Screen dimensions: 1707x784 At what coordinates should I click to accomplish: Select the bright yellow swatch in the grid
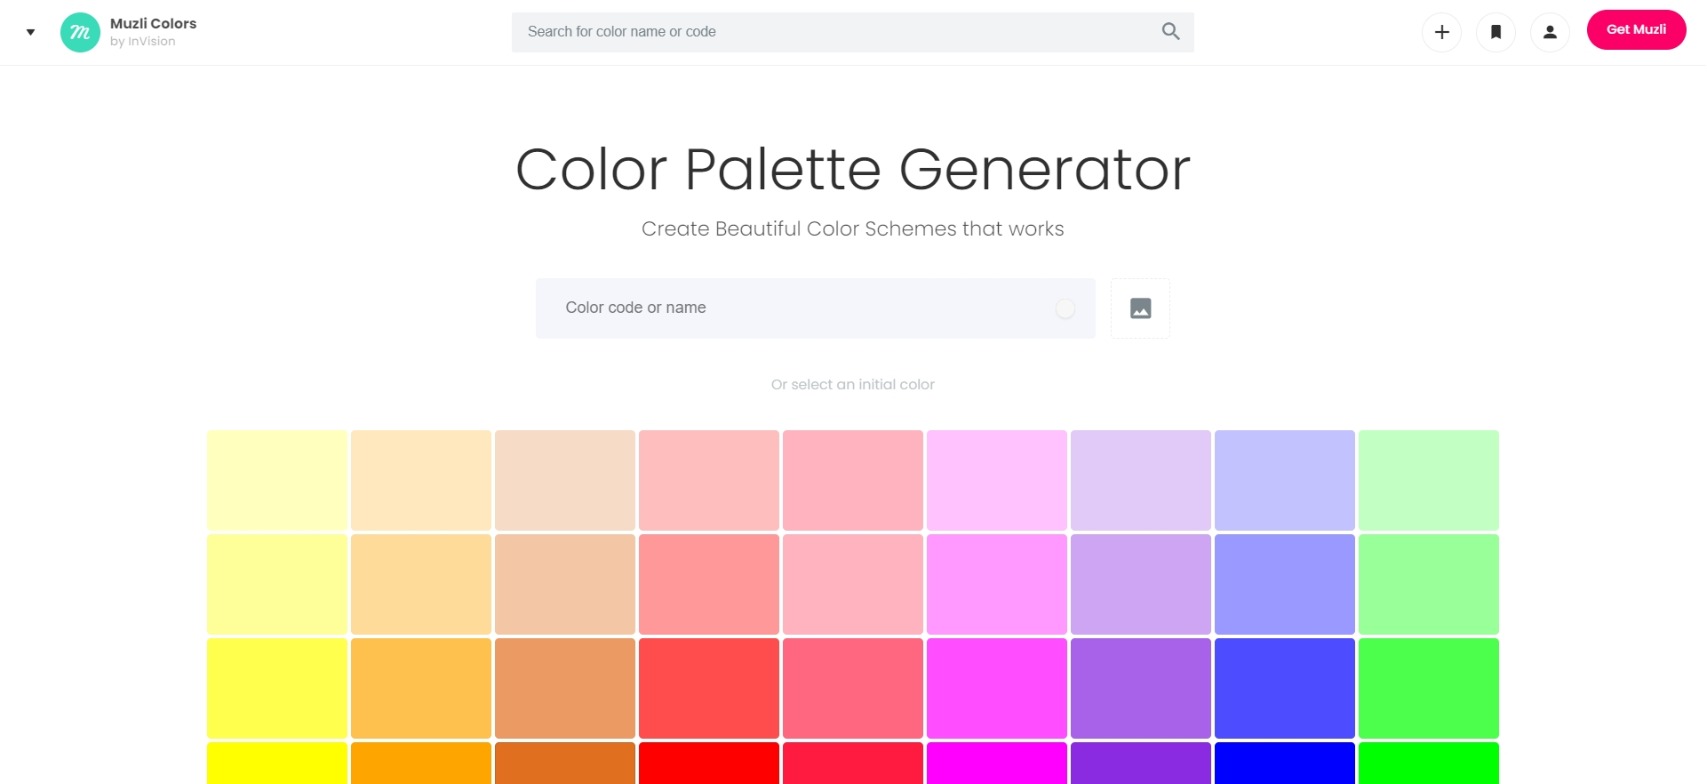[x=277, y=688]
